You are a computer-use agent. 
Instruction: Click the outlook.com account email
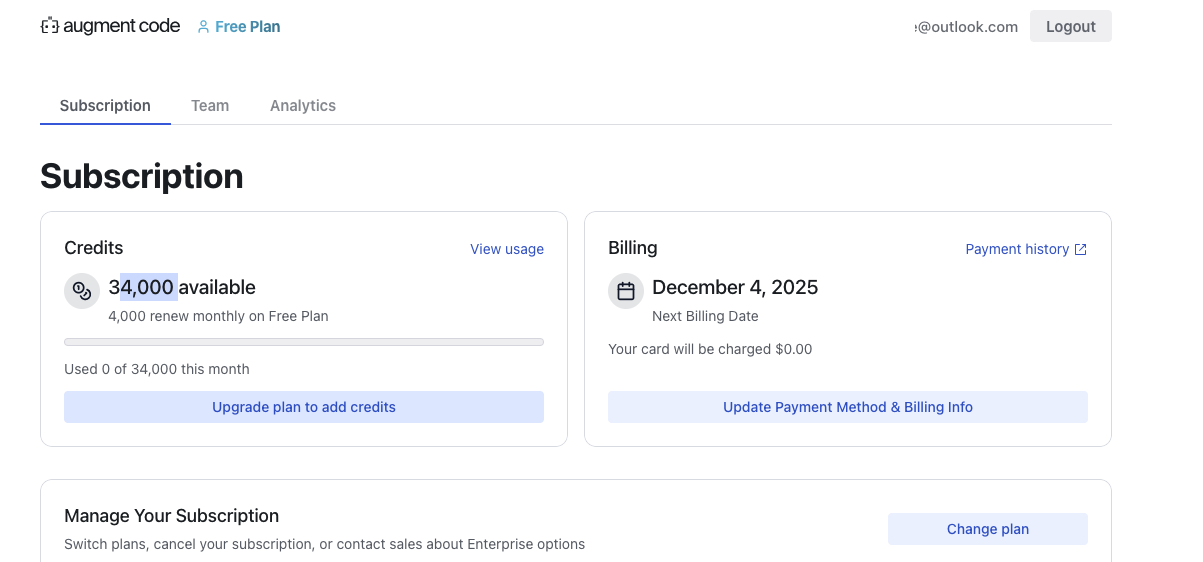click(x=967, y=27)
